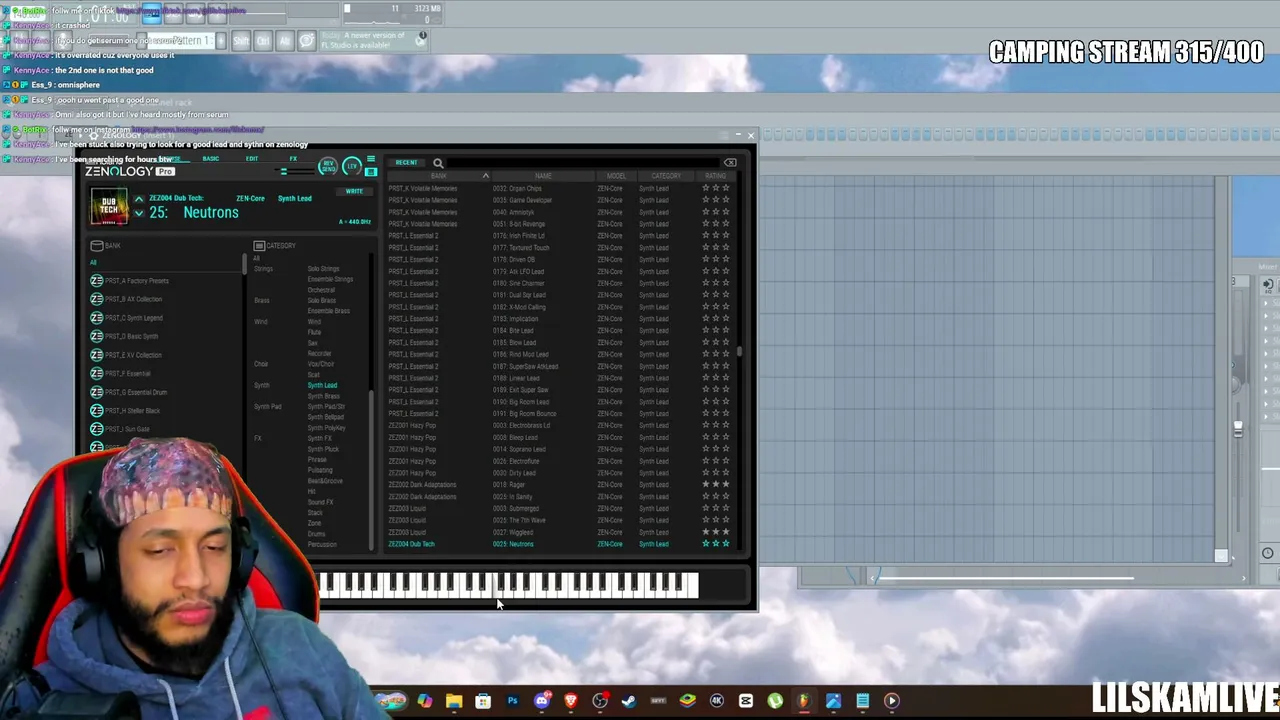
Task: Open Brave browser from the taskbar
Action: click(571, 701)
